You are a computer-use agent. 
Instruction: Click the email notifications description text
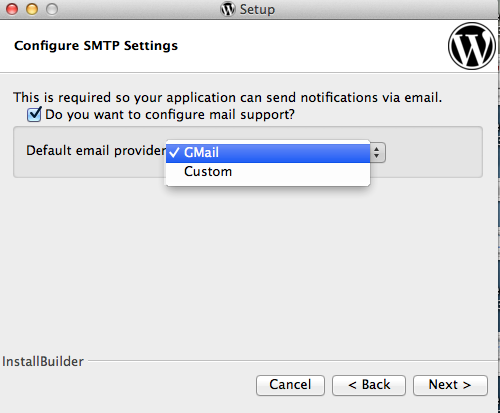[x=227, y=98]
